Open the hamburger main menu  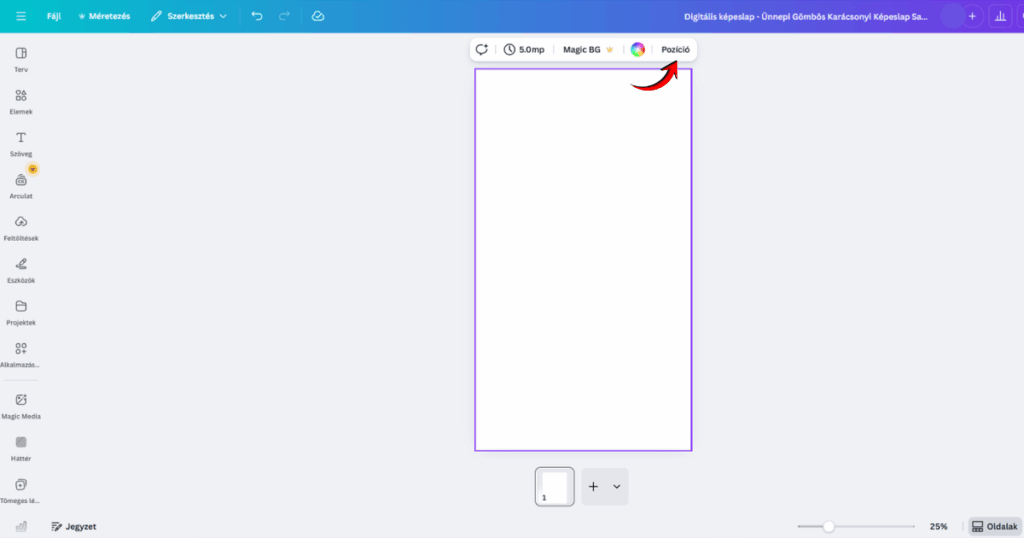click(x=21, y=16)
